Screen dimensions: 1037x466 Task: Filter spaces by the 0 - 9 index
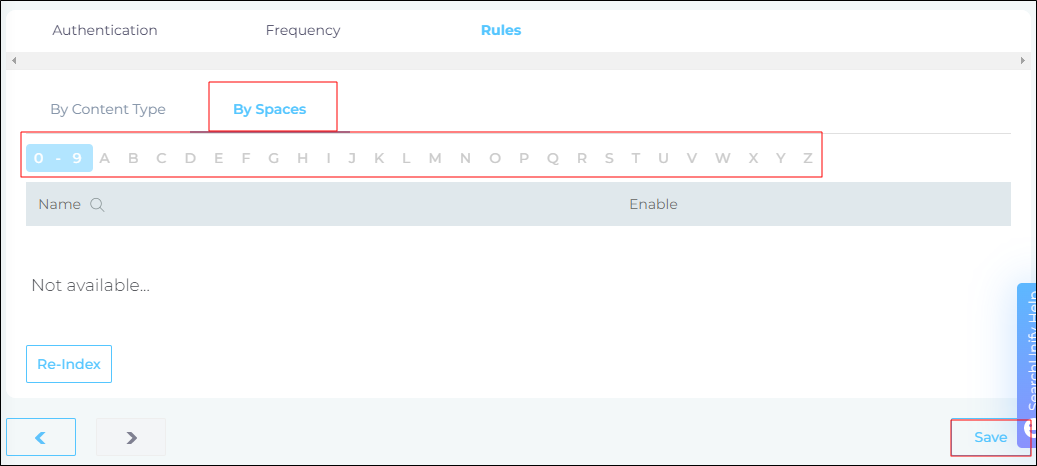[58, 158]
